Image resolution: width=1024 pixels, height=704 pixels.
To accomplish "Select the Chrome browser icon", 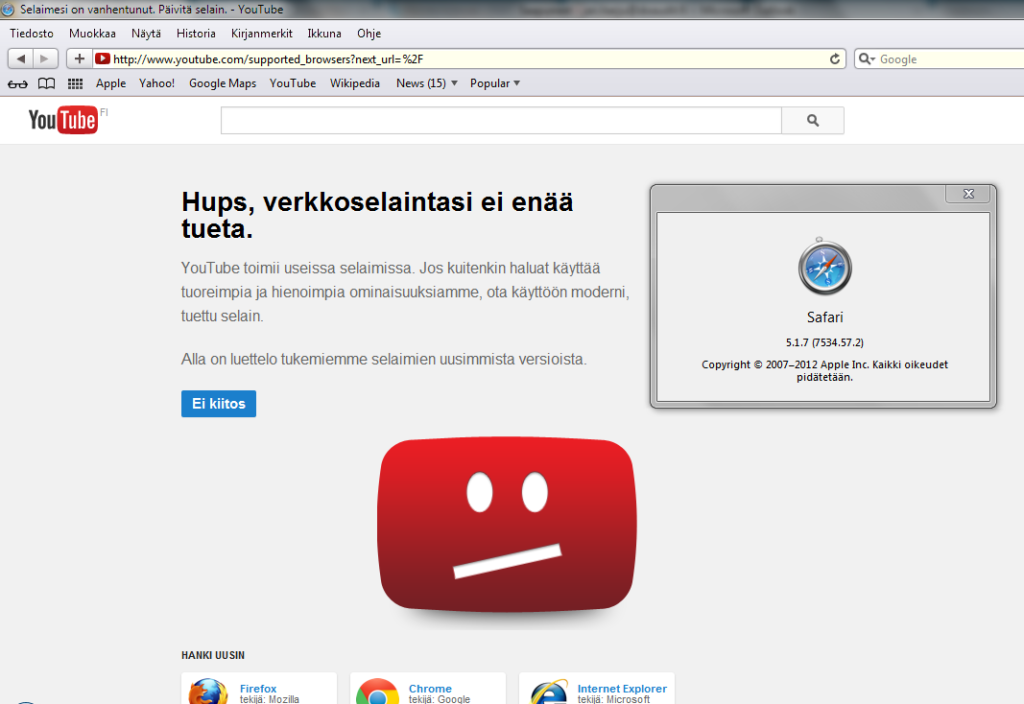I will coord(376,690).
